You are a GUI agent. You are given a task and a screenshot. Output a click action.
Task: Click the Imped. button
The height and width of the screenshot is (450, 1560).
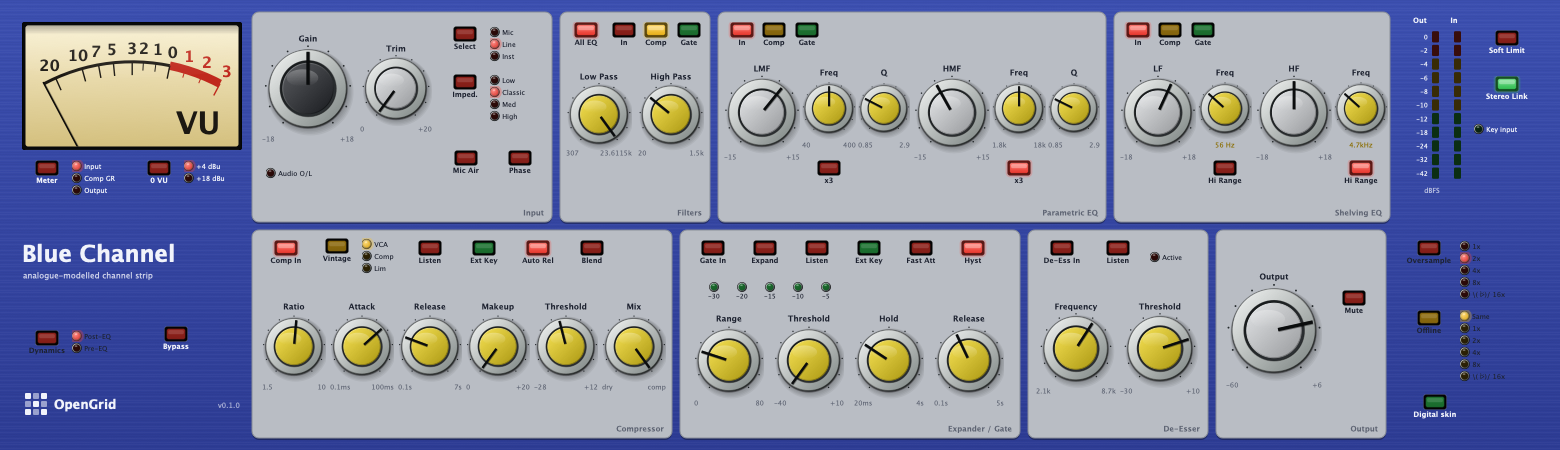[x=465, y=82]
